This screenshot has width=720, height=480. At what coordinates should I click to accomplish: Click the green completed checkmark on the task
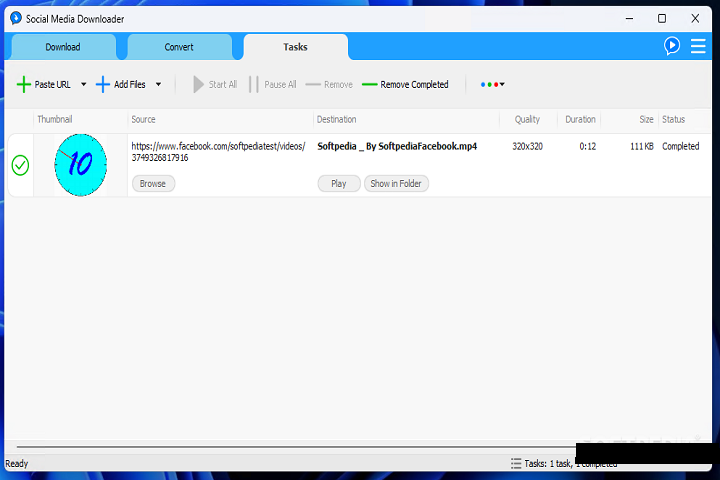coord(20,165)
